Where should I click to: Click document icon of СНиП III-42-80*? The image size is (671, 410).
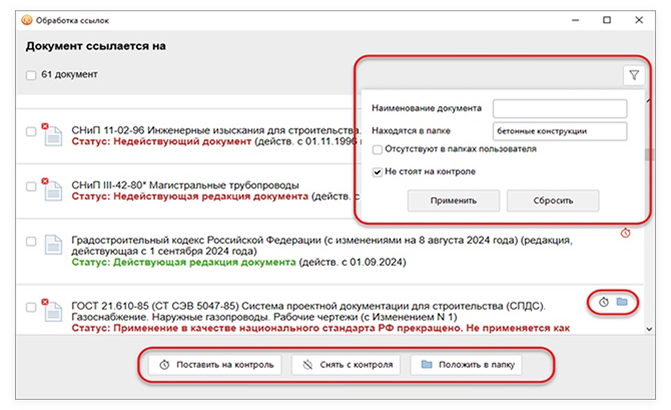click(51, 189)
